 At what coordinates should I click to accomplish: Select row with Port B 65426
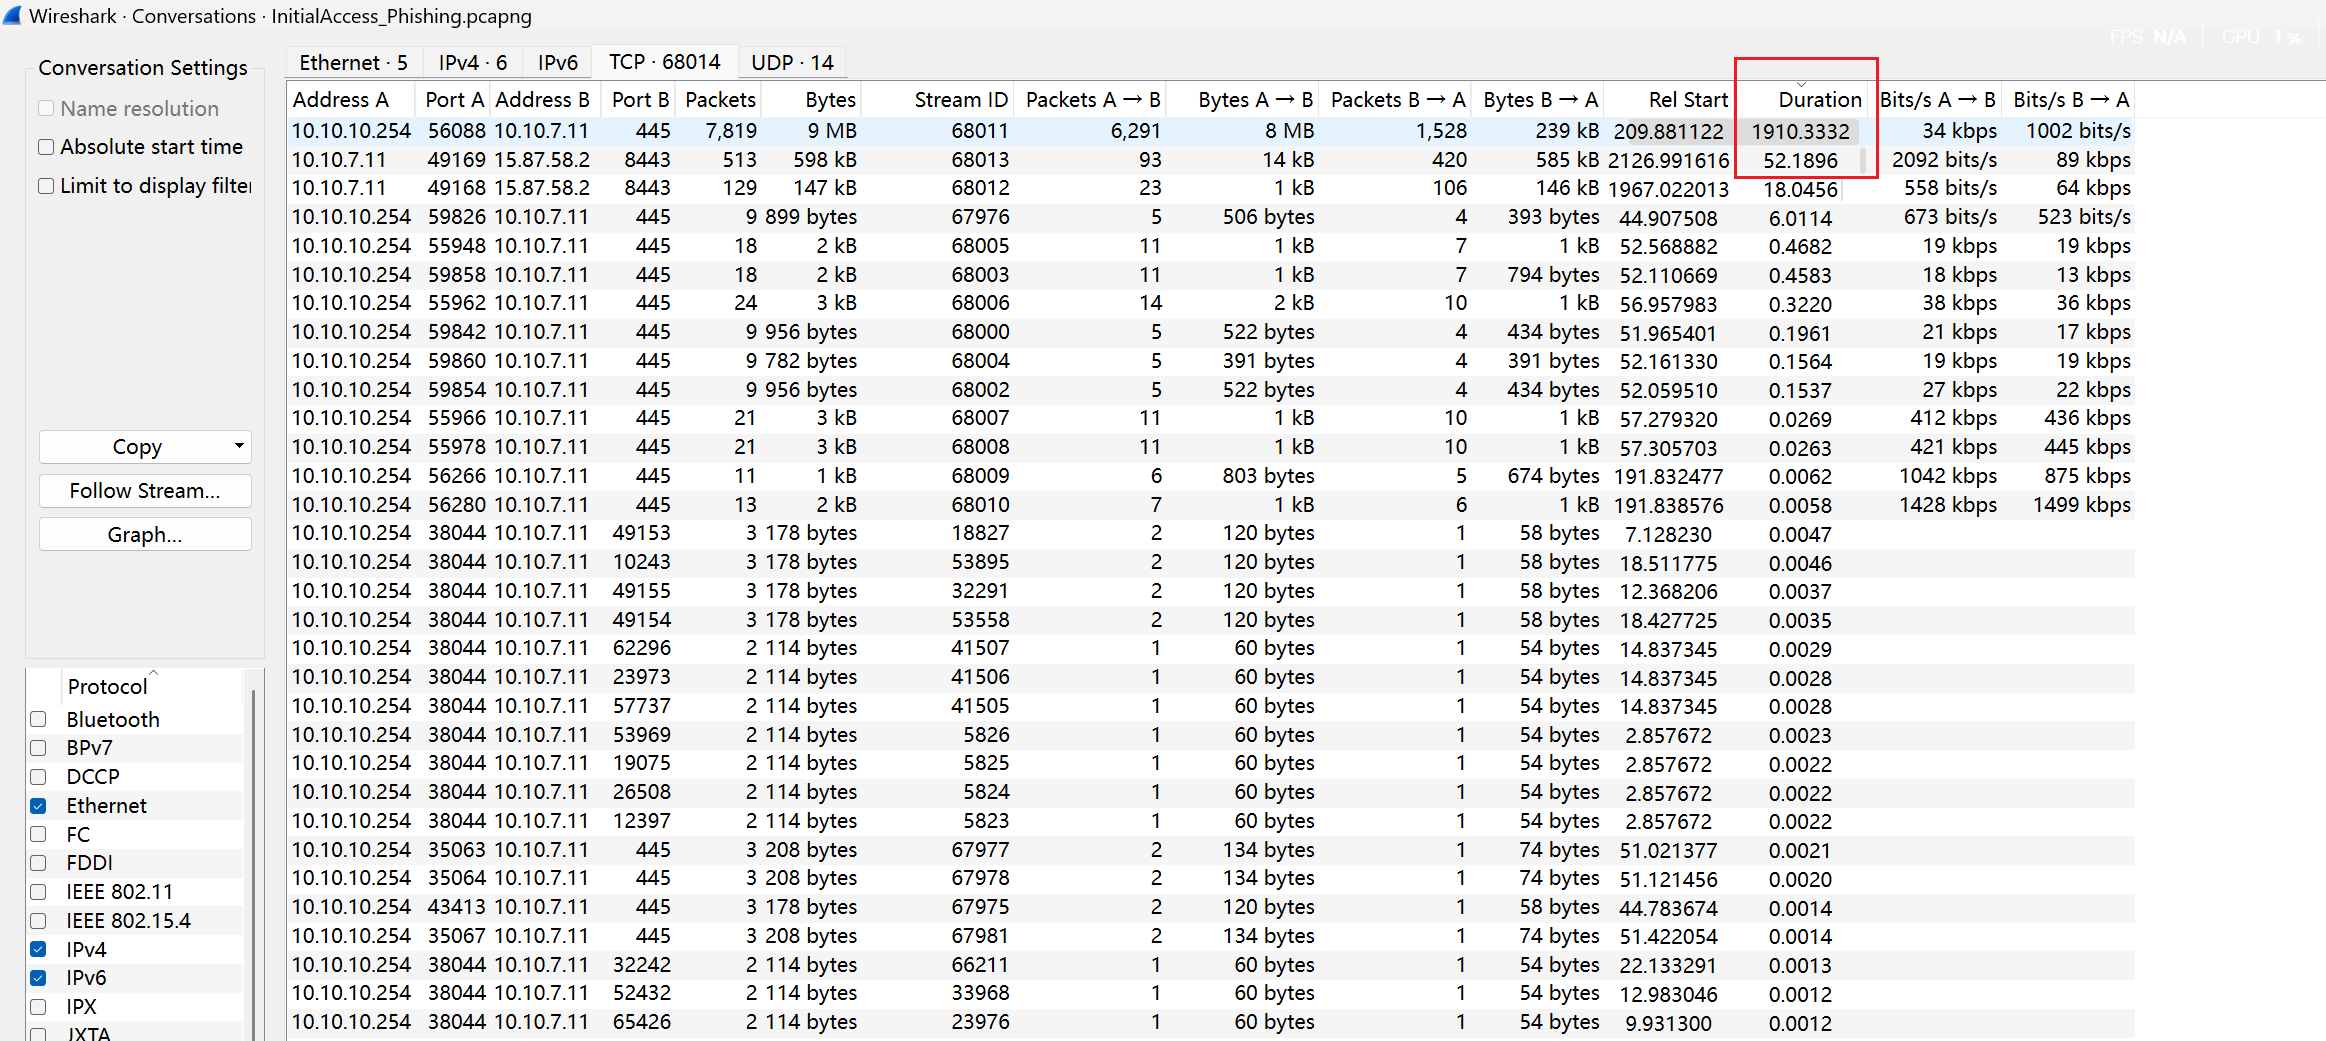pyautogui.click(x=1212, y=1022)
